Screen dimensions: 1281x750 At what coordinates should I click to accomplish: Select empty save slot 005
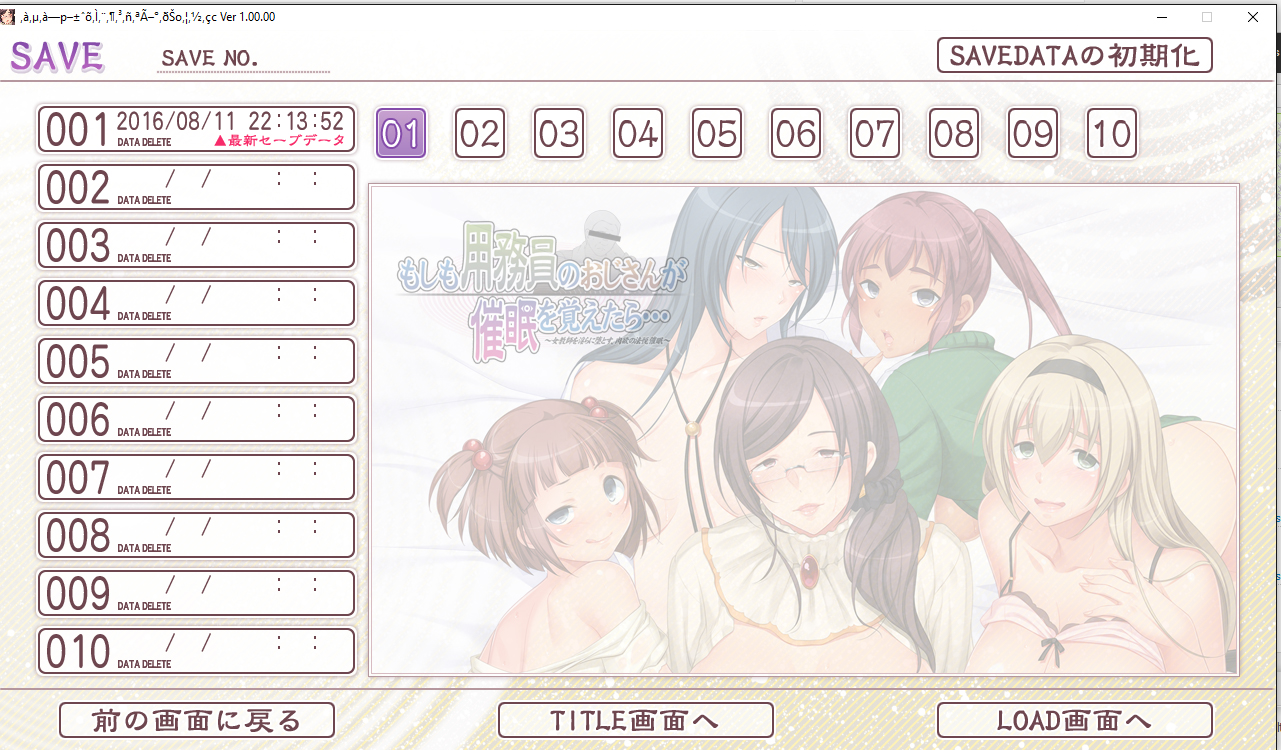(x=196, y=361)
